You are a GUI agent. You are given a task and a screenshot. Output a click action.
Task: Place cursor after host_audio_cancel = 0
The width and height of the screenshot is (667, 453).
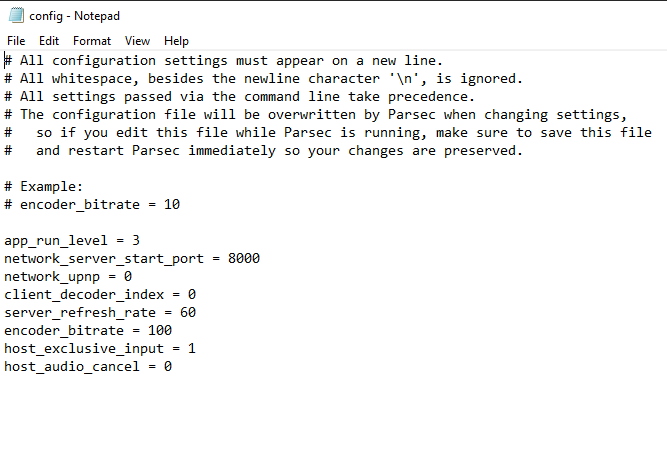tap(173, 367)
